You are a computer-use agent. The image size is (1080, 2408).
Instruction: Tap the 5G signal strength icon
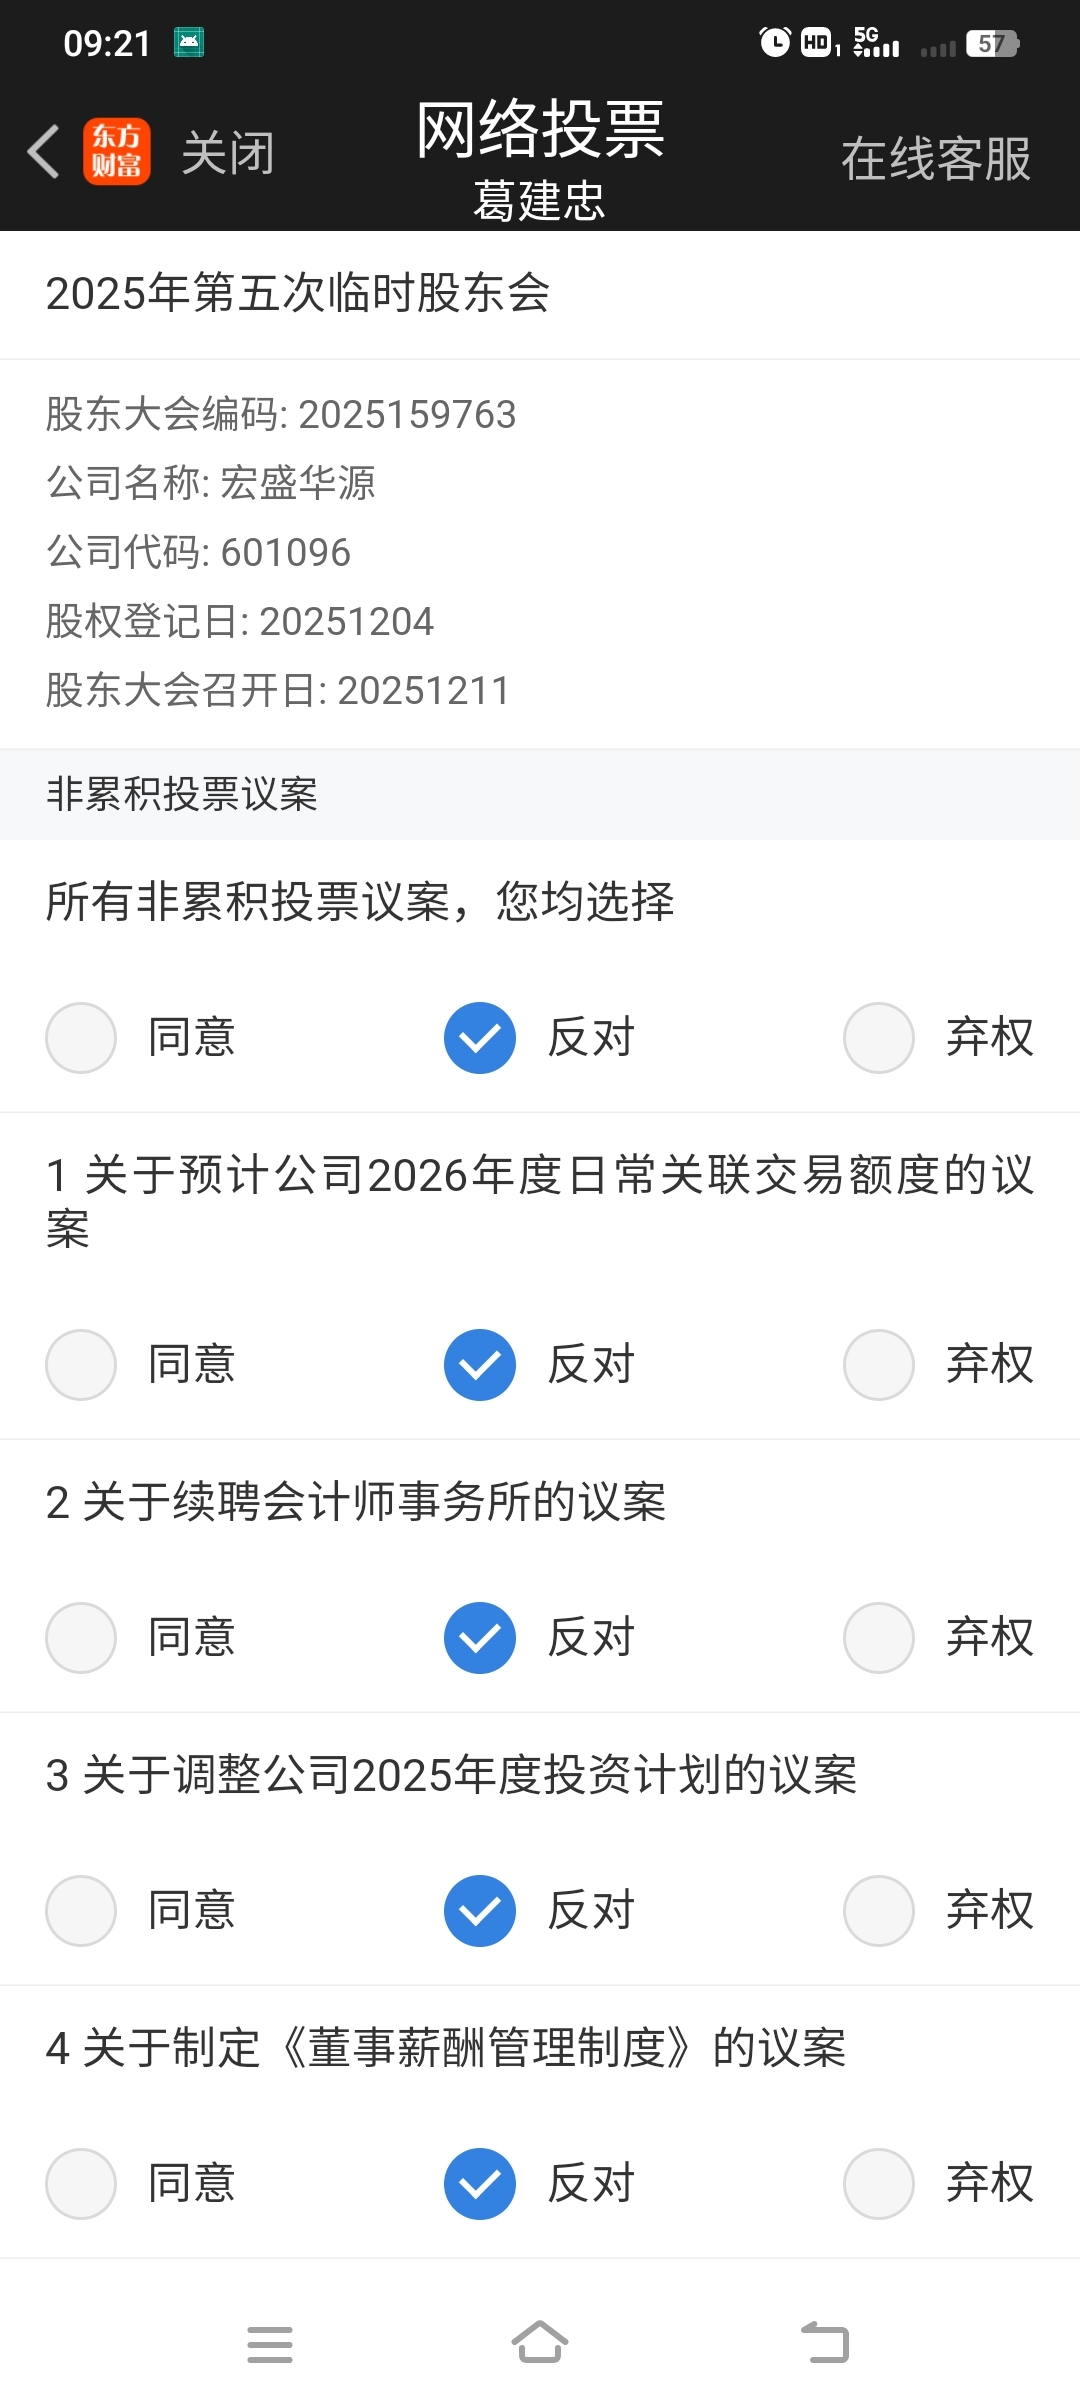click(x=876, y=43)
